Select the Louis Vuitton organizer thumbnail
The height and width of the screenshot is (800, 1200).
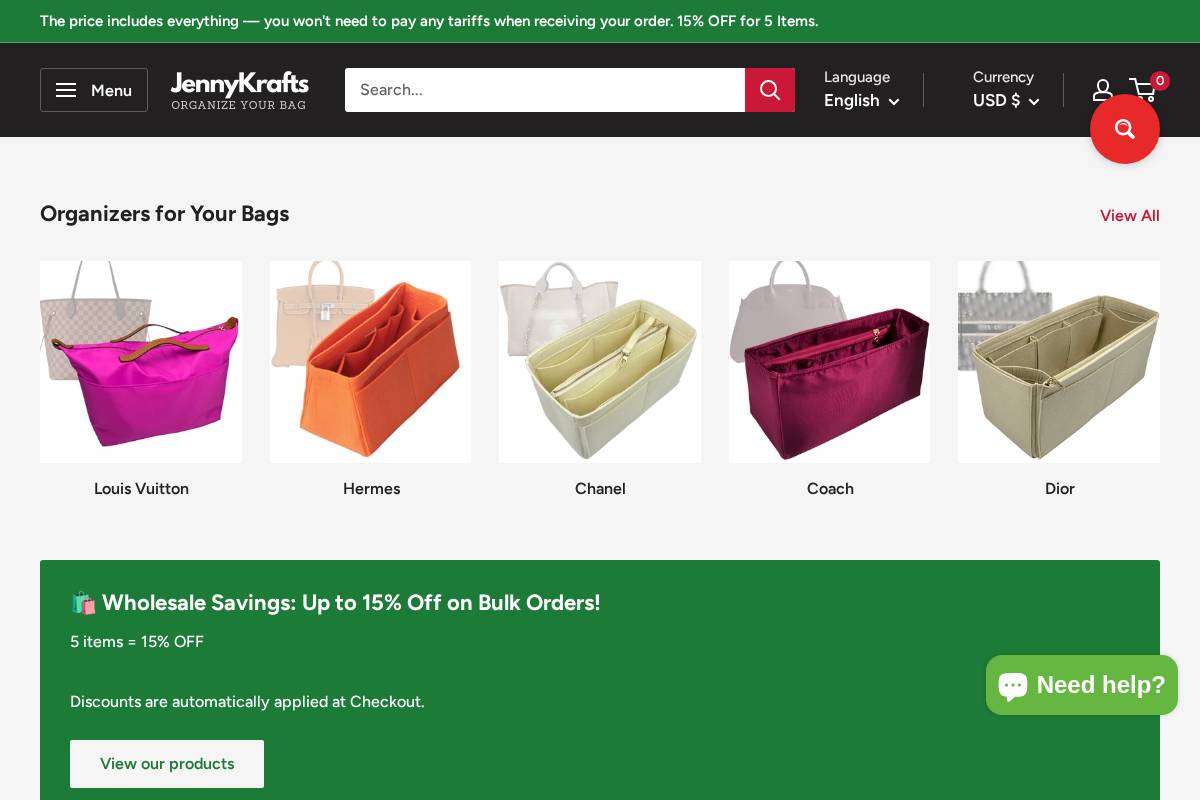point(141,362)
